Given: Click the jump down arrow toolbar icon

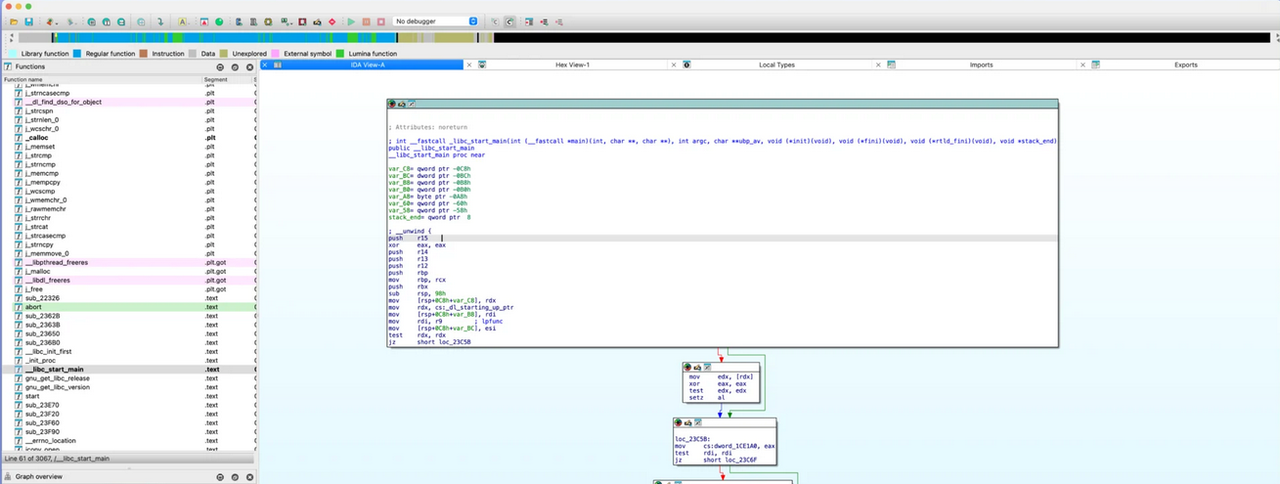Looking at the screenshot, I should pos(160,21).
